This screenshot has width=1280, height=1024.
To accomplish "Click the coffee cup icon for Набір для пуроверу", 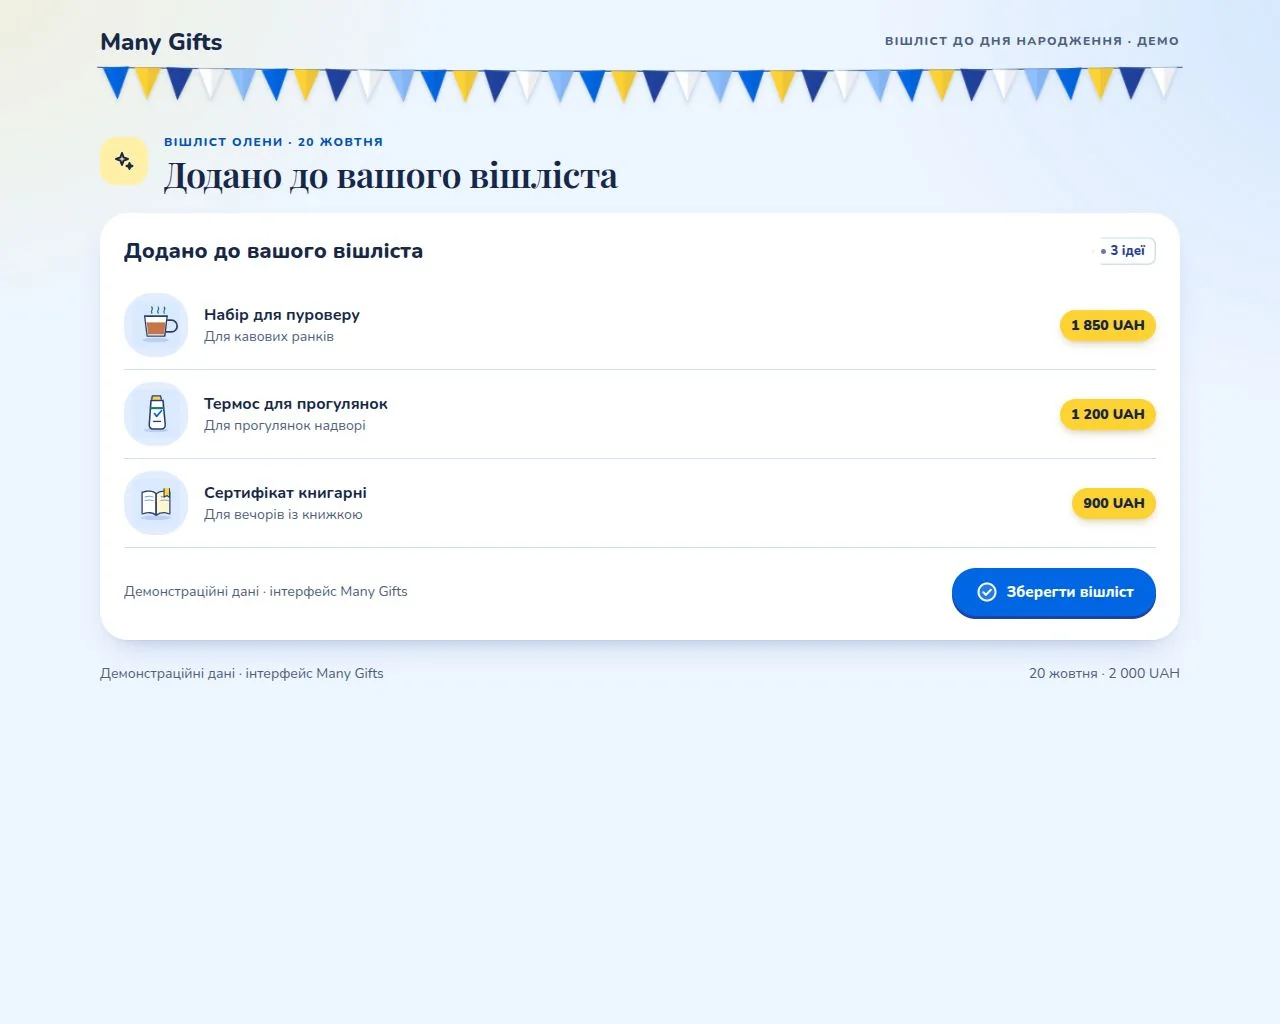I will tap(156, 325).
